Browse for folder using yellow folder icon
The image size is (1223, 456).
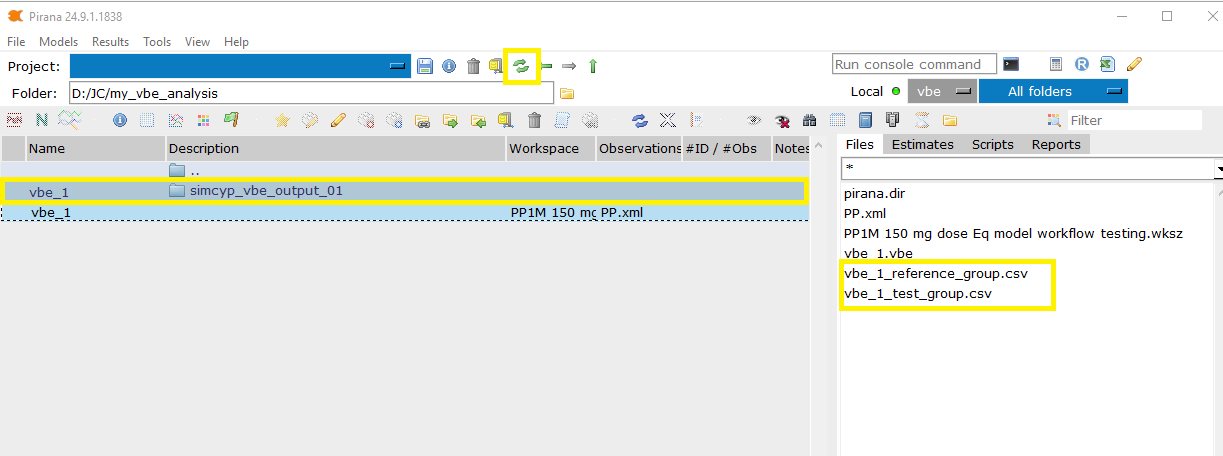click(x=567, y=93)
